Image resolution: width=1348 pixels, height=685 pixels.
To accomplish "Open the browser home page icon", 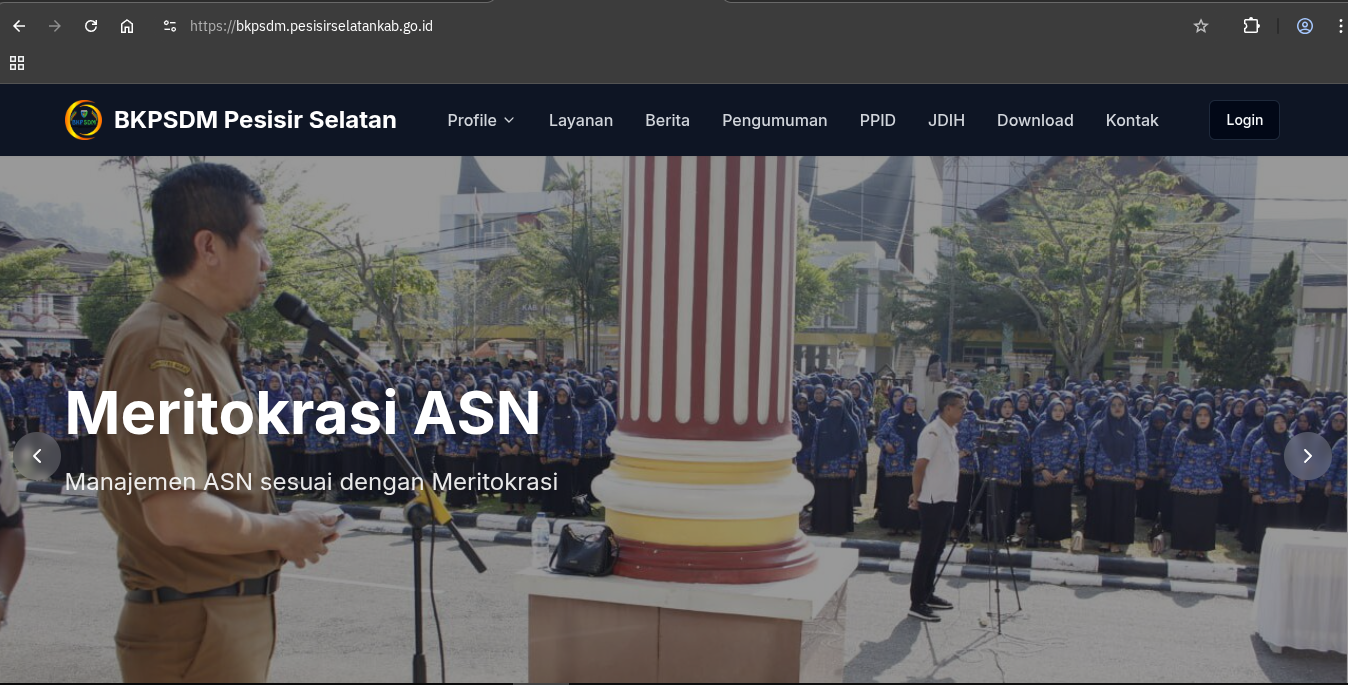I will tap(127, 26).
